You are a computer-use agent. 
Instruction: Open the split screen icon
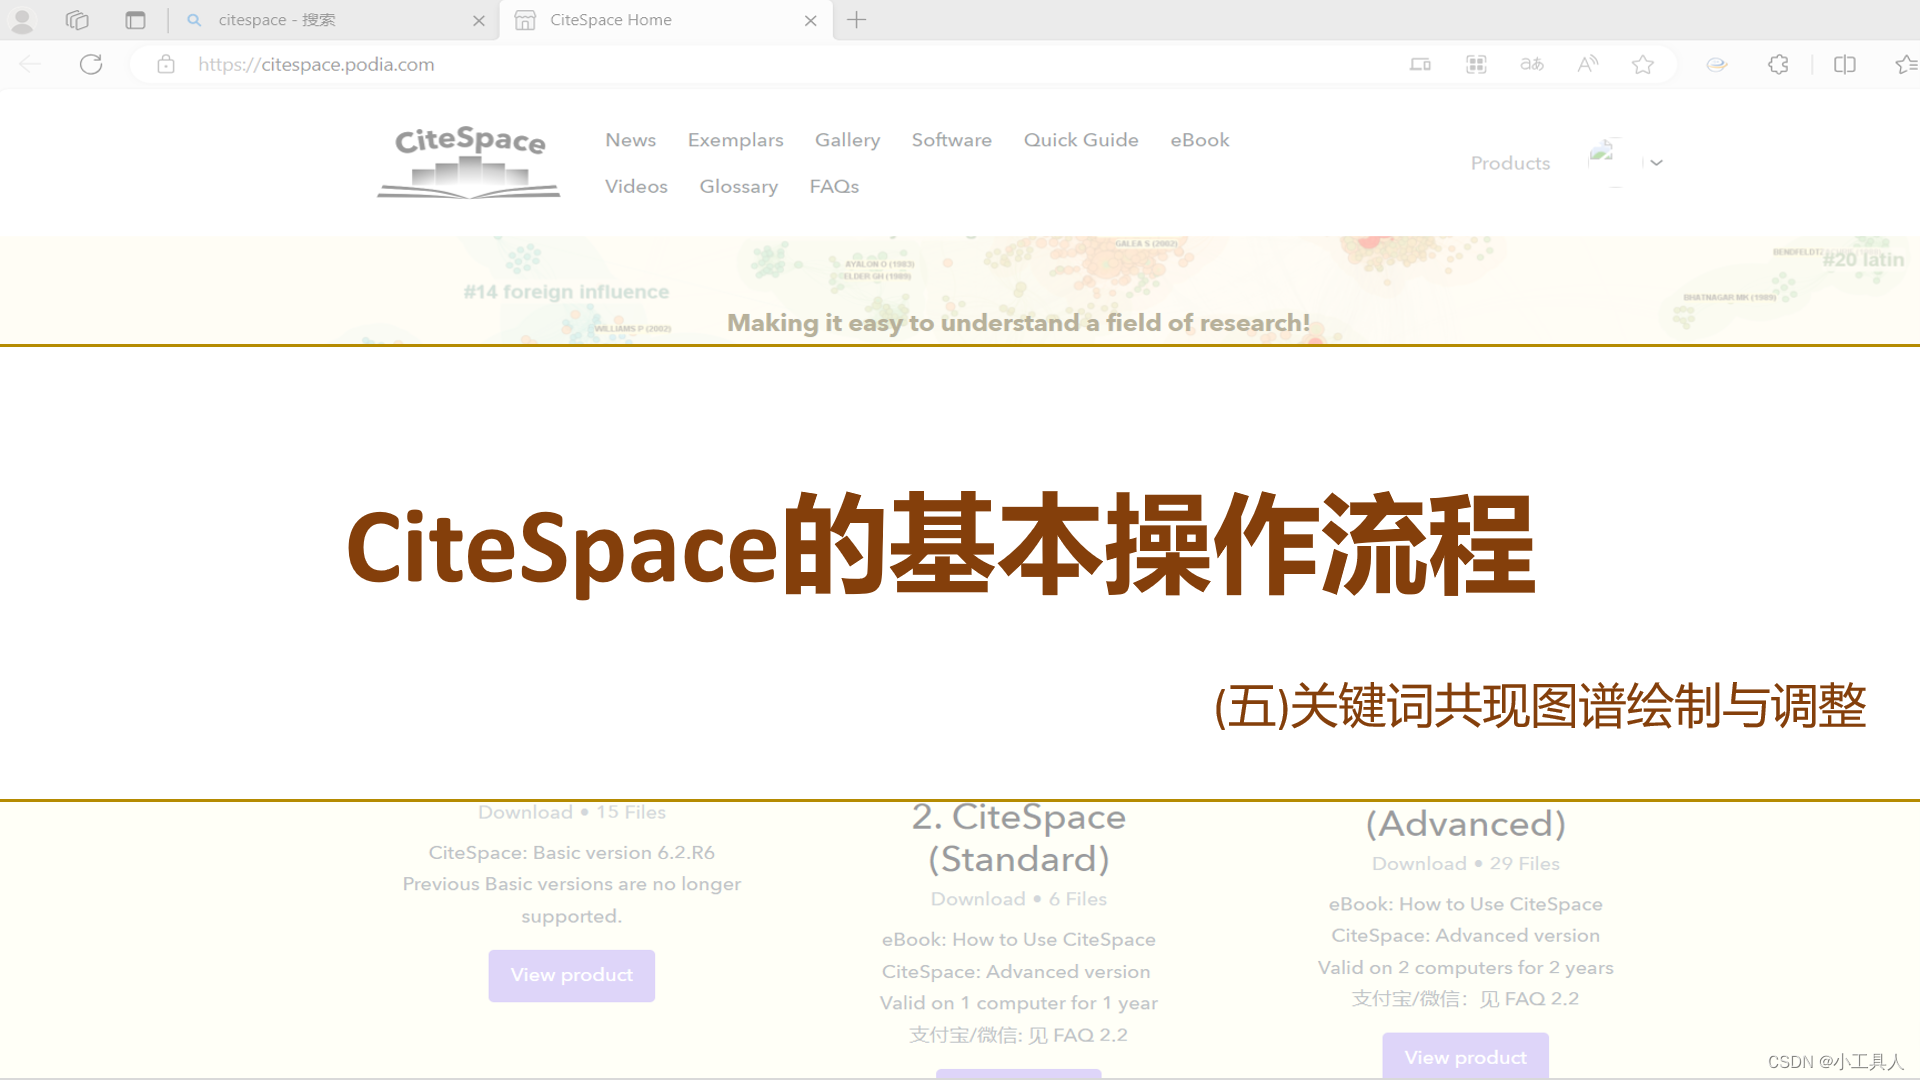click(x=1844, y=65)
